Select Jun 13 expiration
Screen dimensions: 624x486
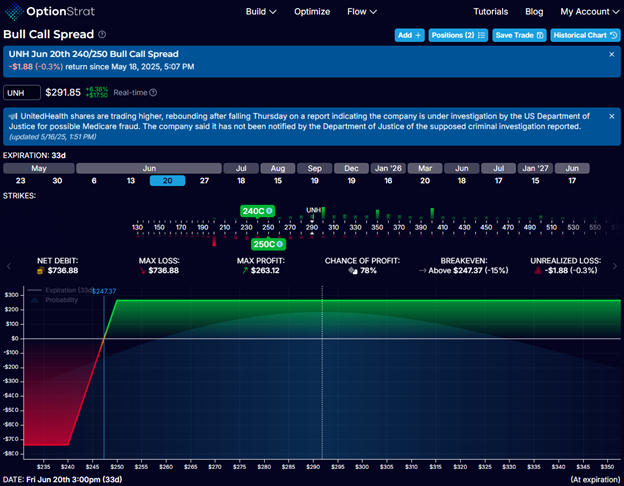pos(131,181)
